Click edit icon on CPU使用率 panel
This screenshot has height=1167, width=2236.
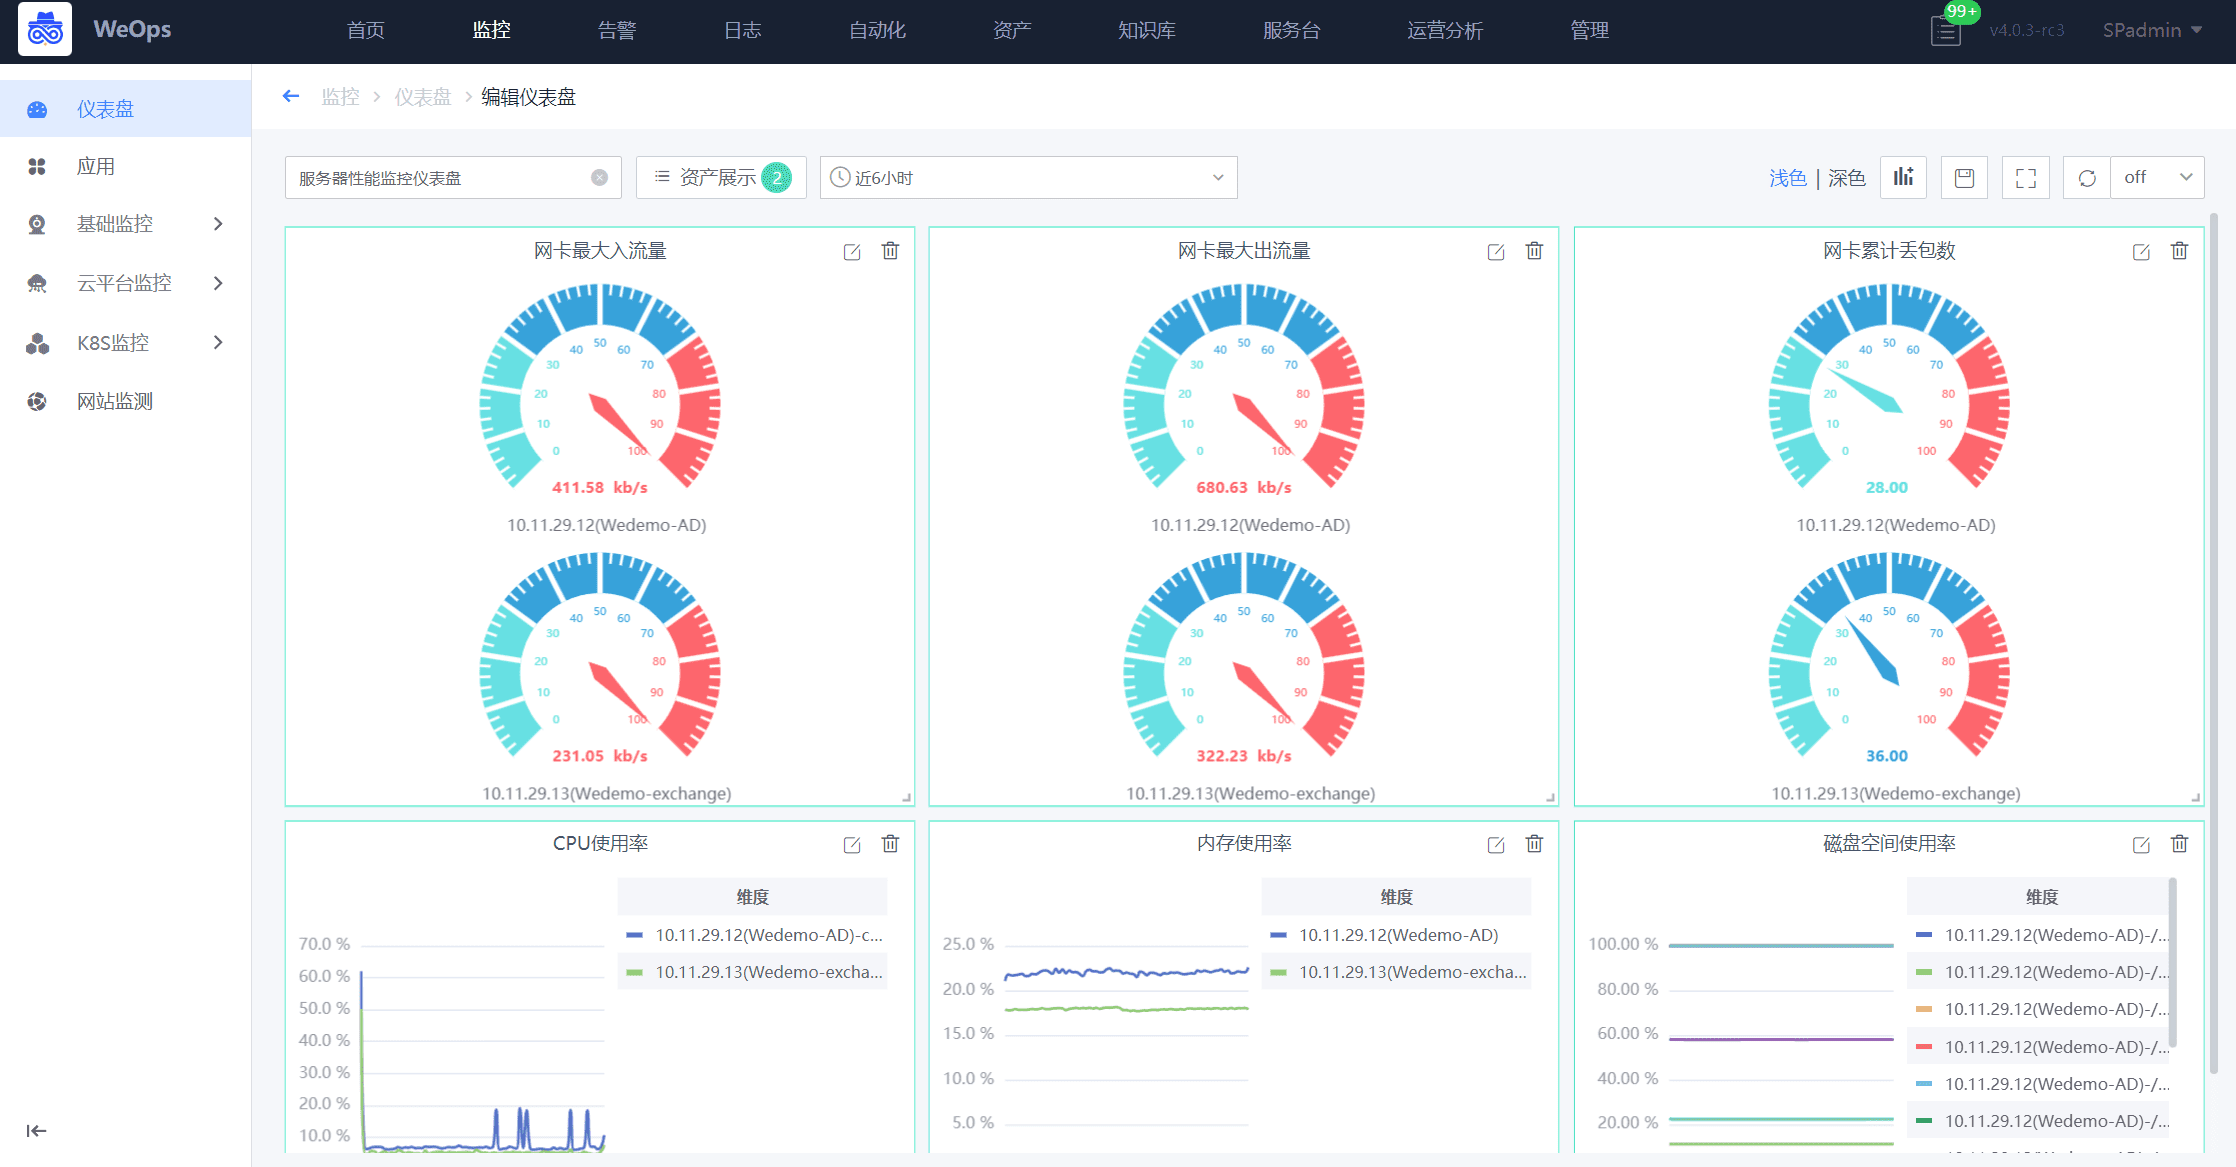[852, 845]
